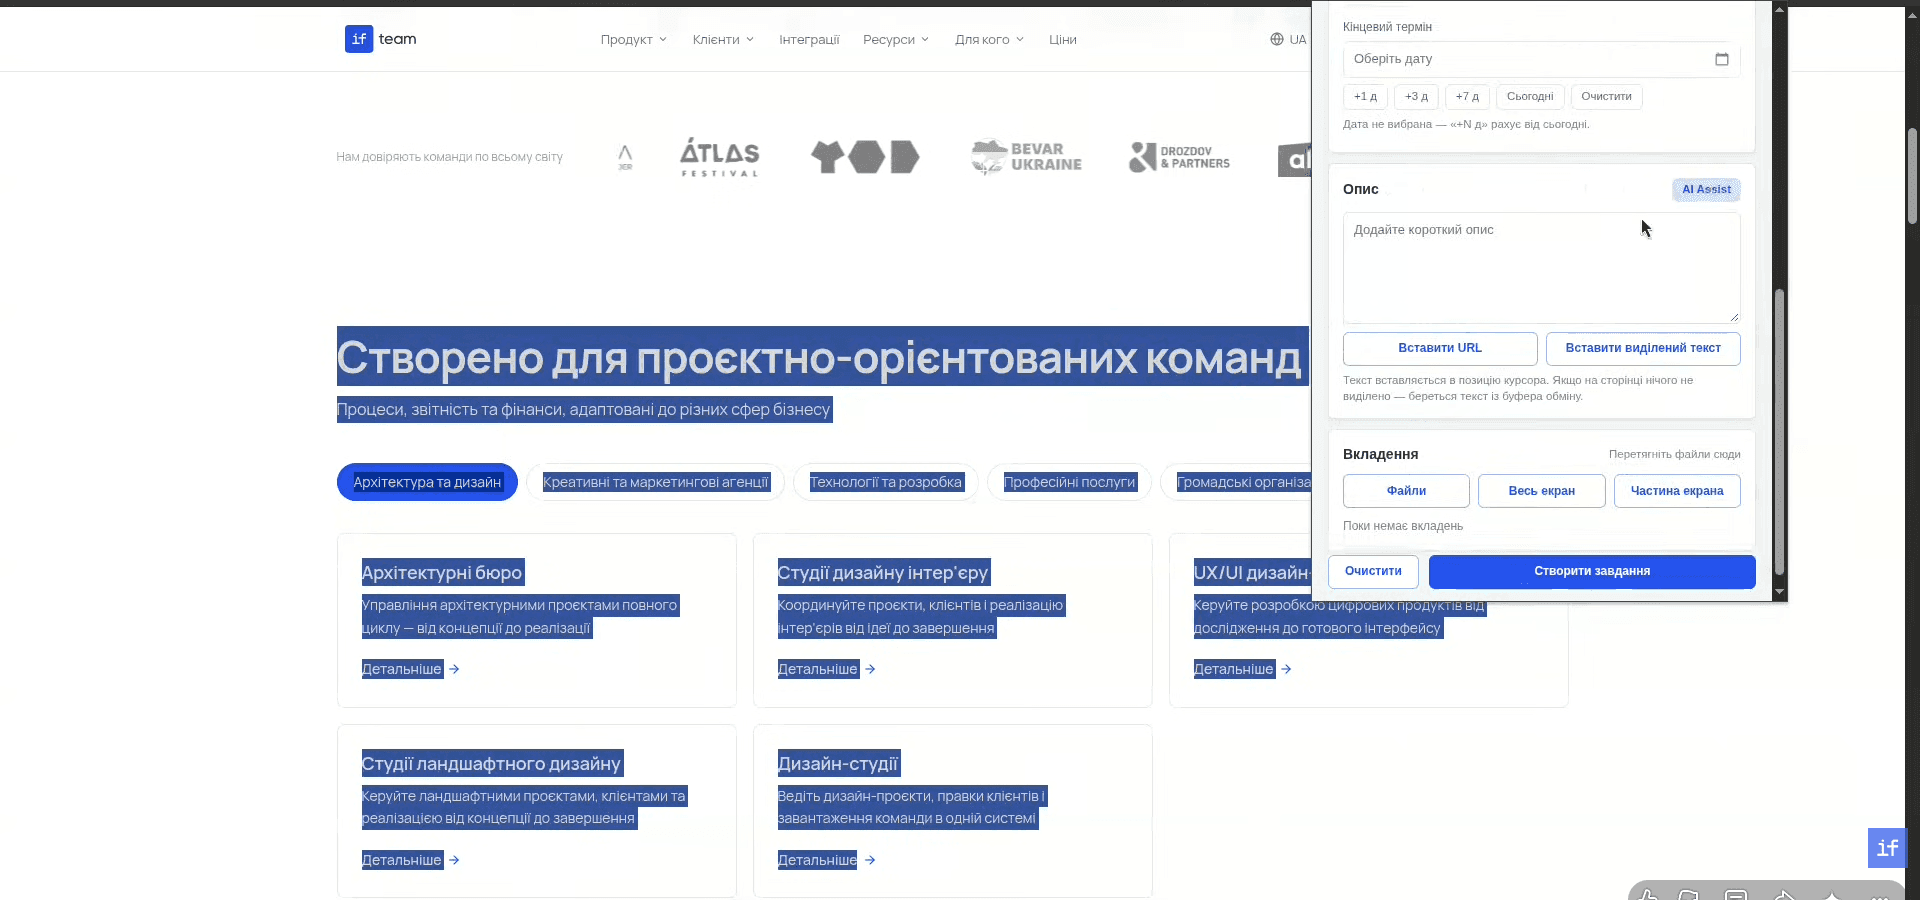The width and height of the screenshot is (1920, 900).
Task: Open the calendar icon in date field
Action: tap(1721, 59)
